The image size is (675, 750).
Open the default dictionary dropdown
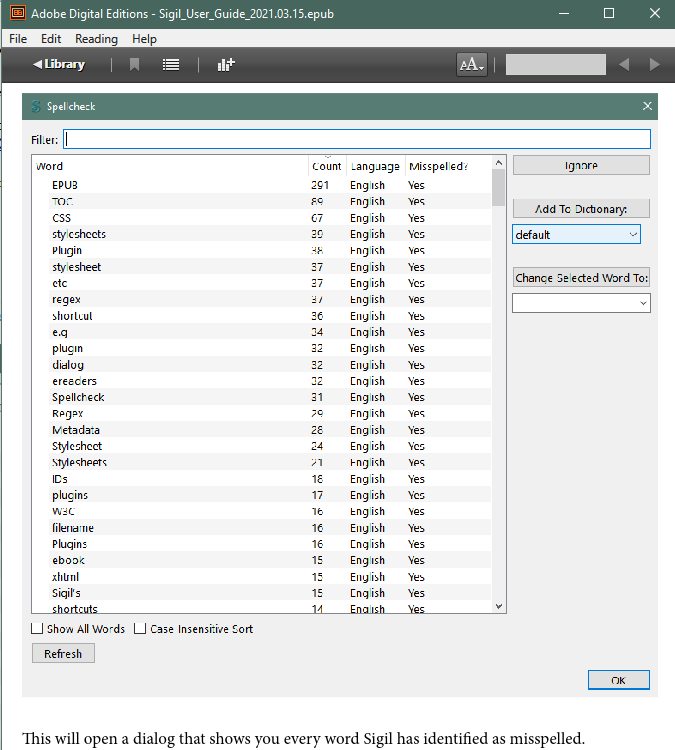tap(576, 234)
